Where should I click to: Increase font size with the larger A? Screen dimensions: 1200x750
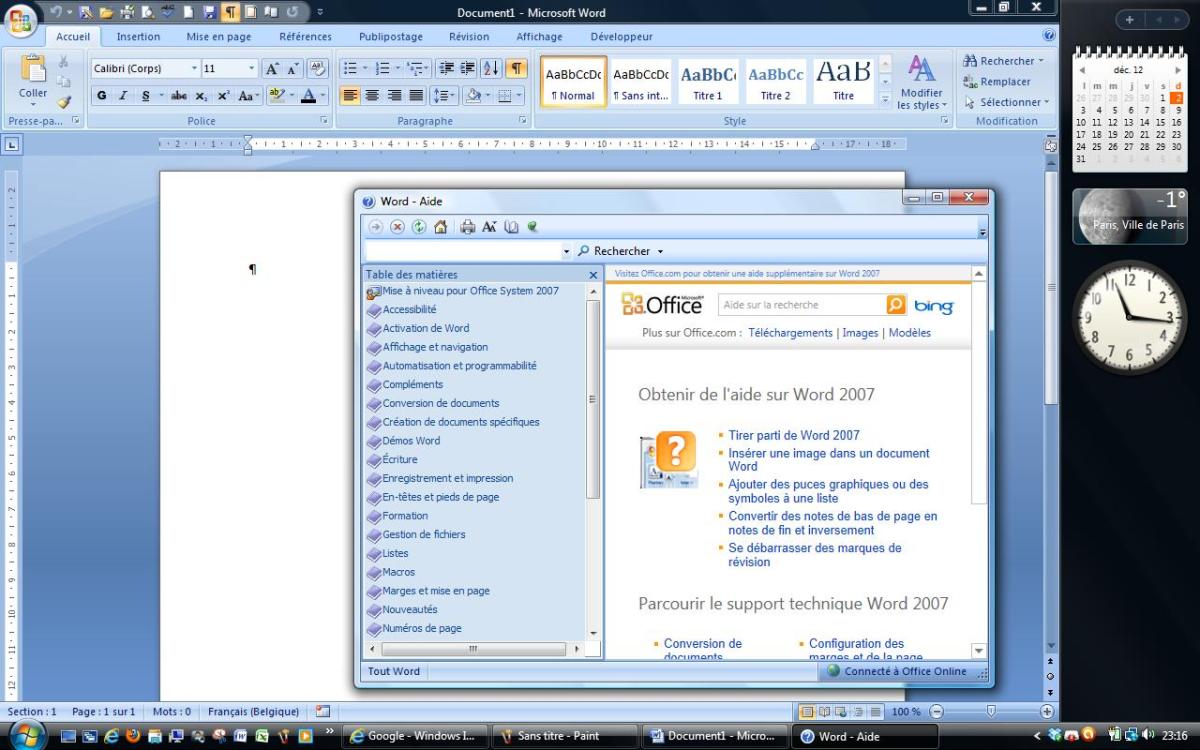[271, 69]
